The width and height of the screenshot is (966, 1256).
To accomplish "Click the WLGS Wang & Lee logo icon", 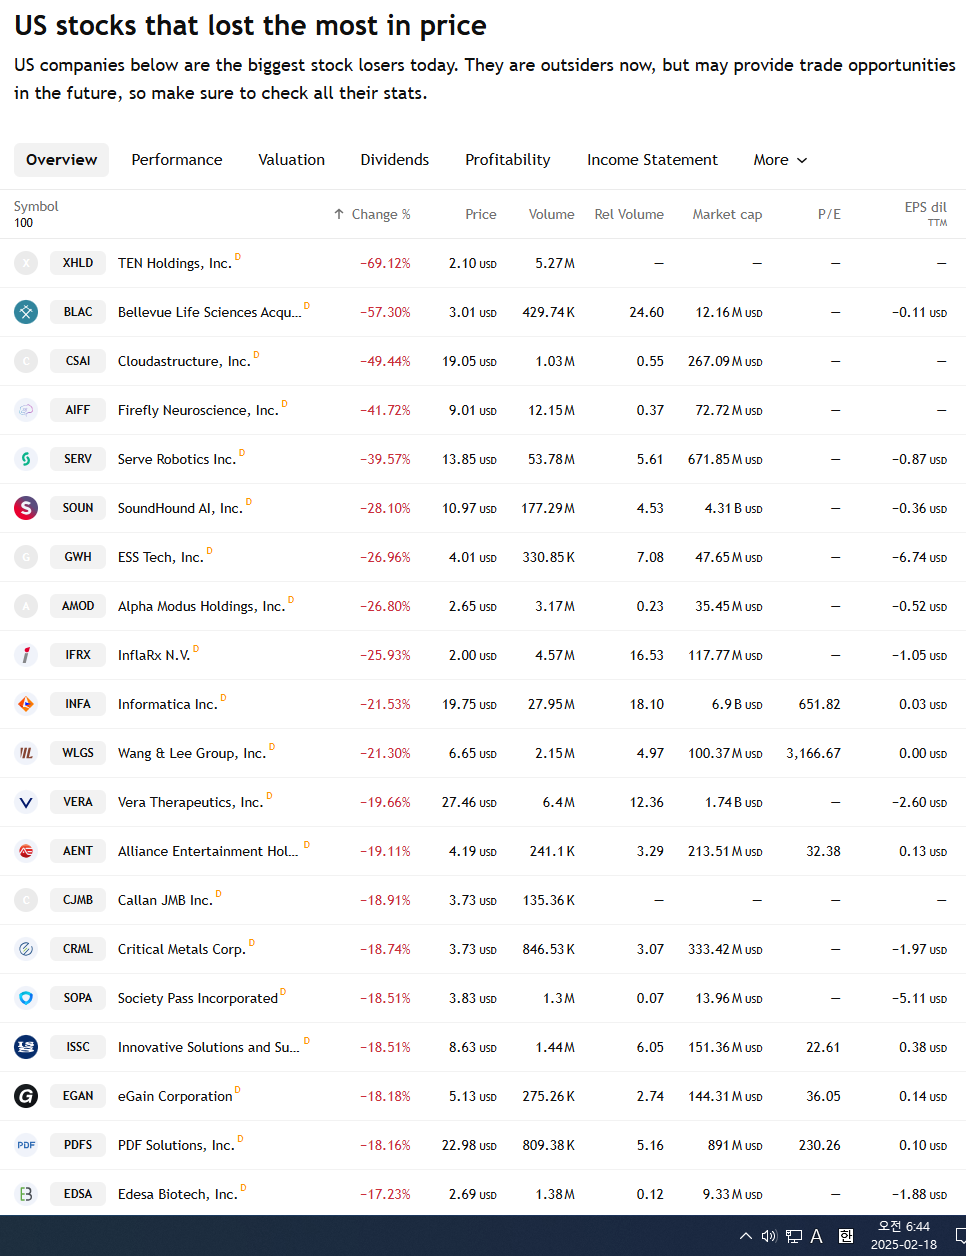I will pyautogui.click(x=26, y=753).
